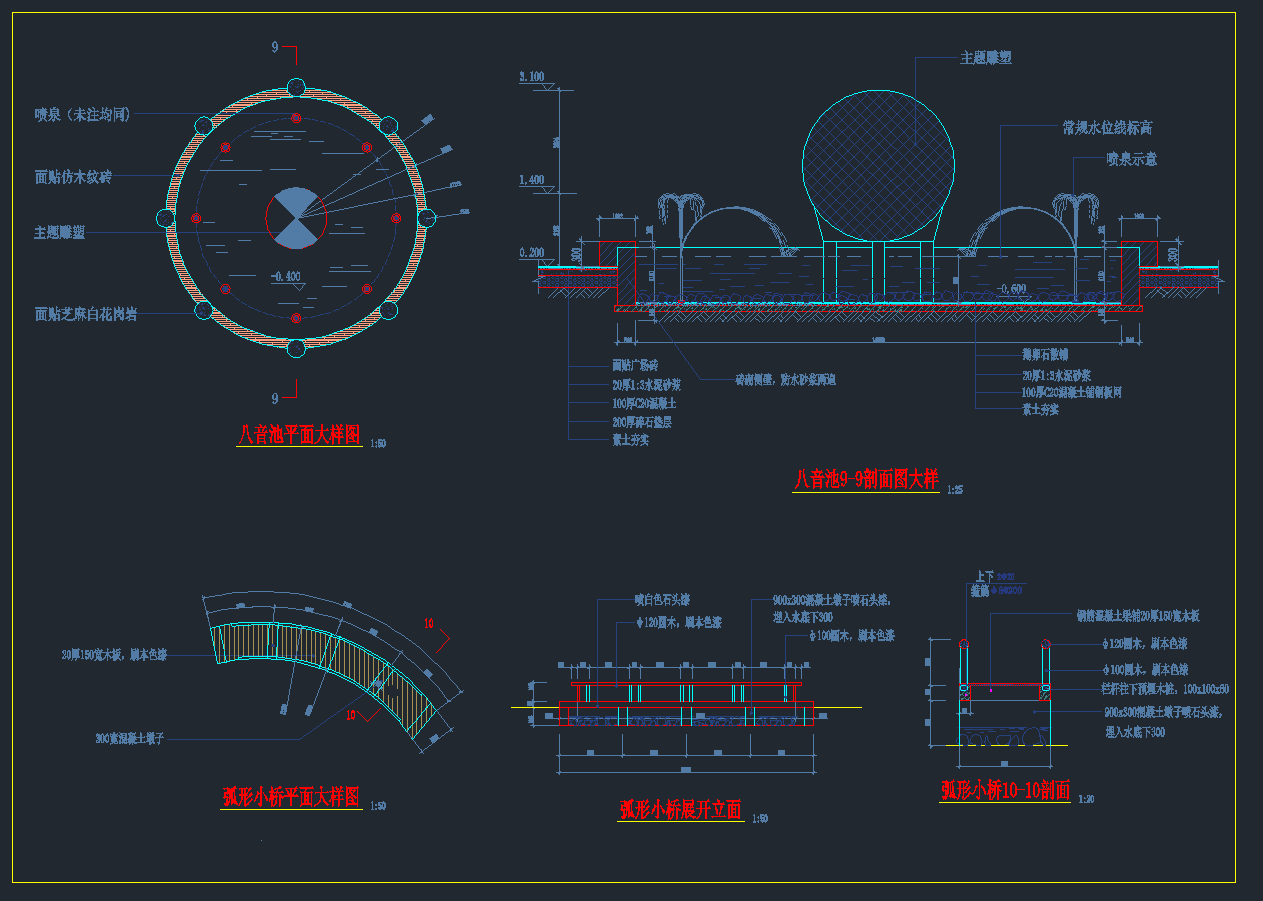Click the 八音池平面大样图 drawing title

(x=299, y=435)
